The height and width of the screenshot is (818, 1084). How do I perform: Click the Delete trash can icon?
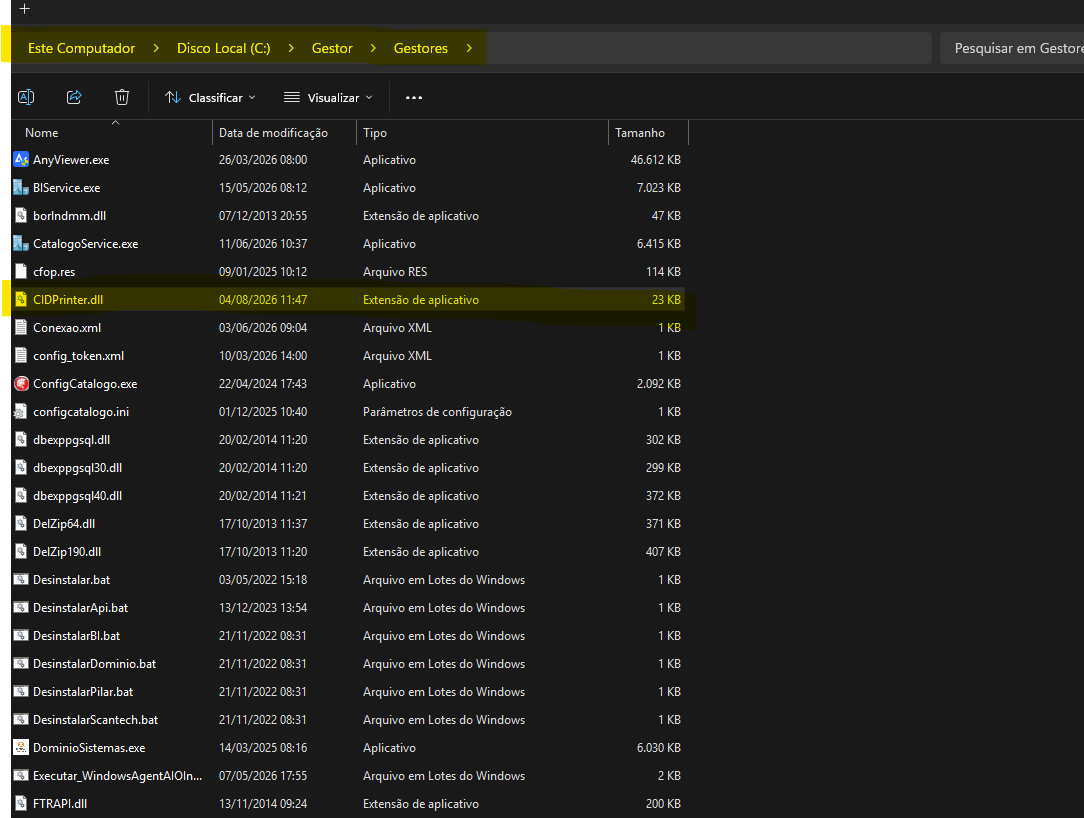122,97
